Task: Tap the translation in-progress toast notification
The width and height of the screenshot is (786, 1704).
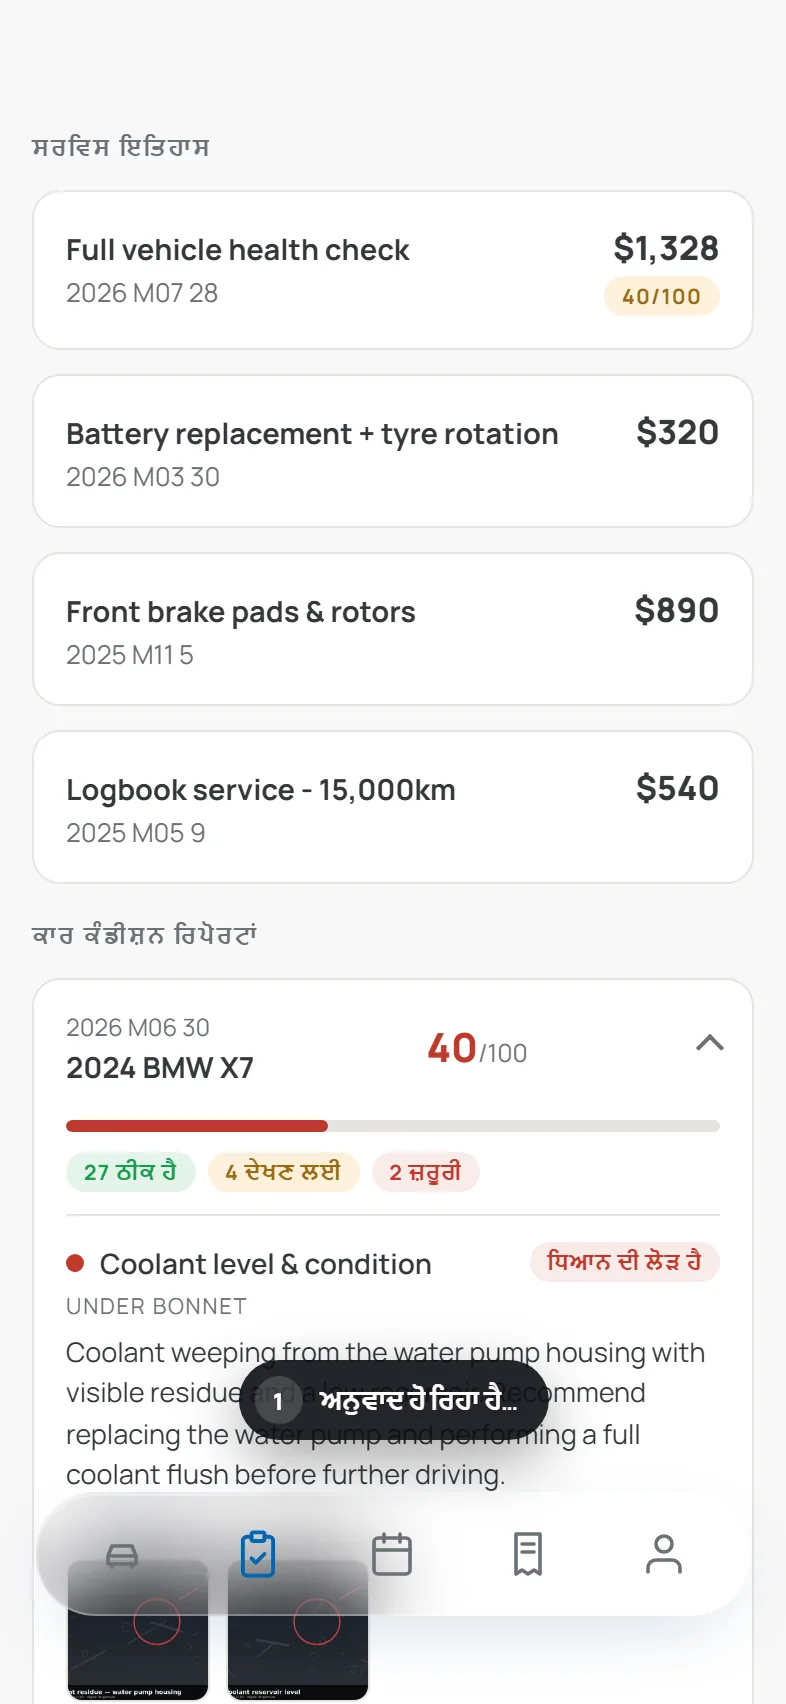Action: [394, 1400]
